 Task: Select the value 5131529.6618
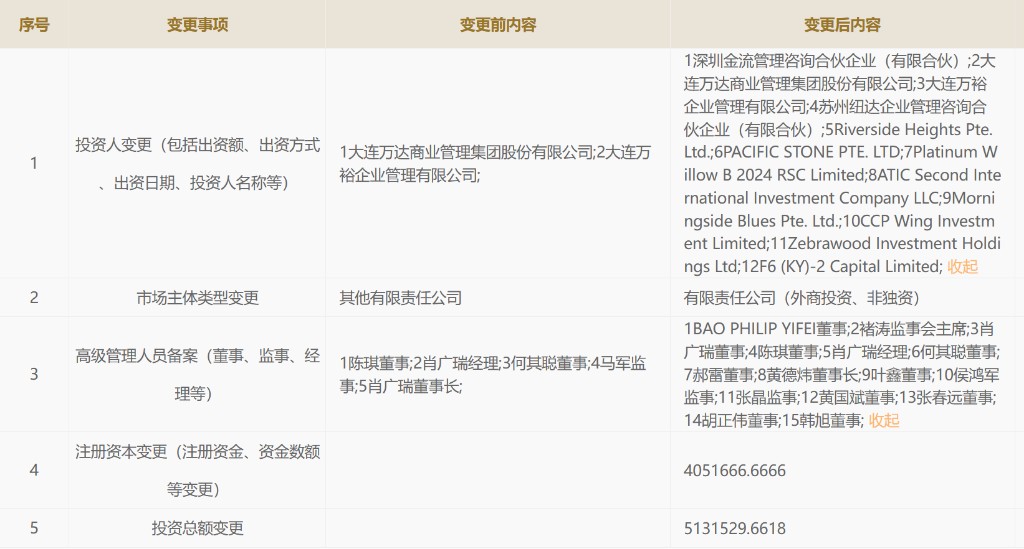pyautogui.click(x=735, y=527)
